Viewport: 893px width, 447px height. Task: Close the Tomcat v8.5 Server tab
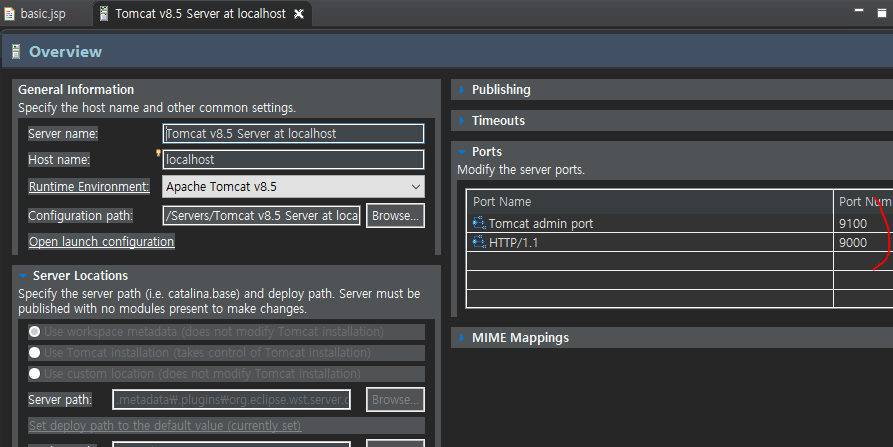298,14
